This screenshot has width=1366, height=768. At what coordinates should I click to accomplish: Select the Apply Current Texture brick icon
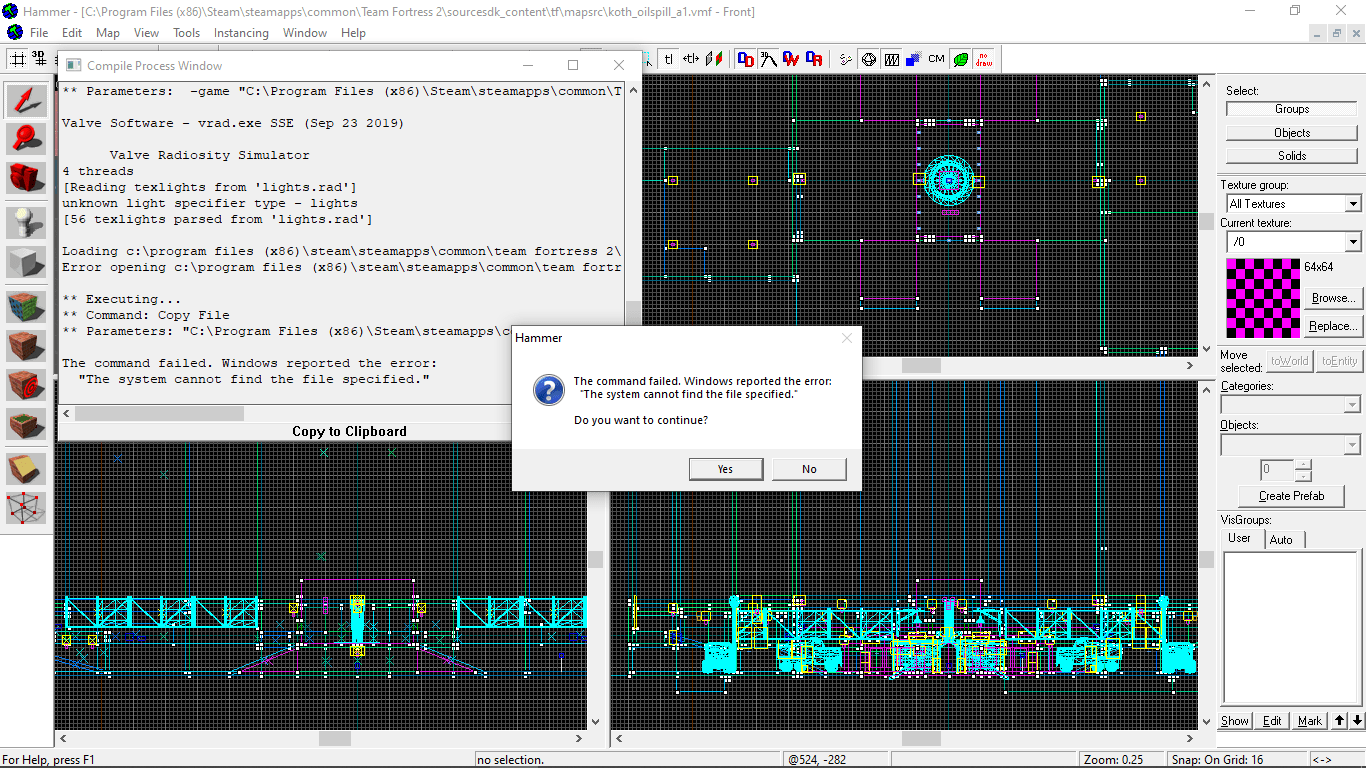pos(27,346)
